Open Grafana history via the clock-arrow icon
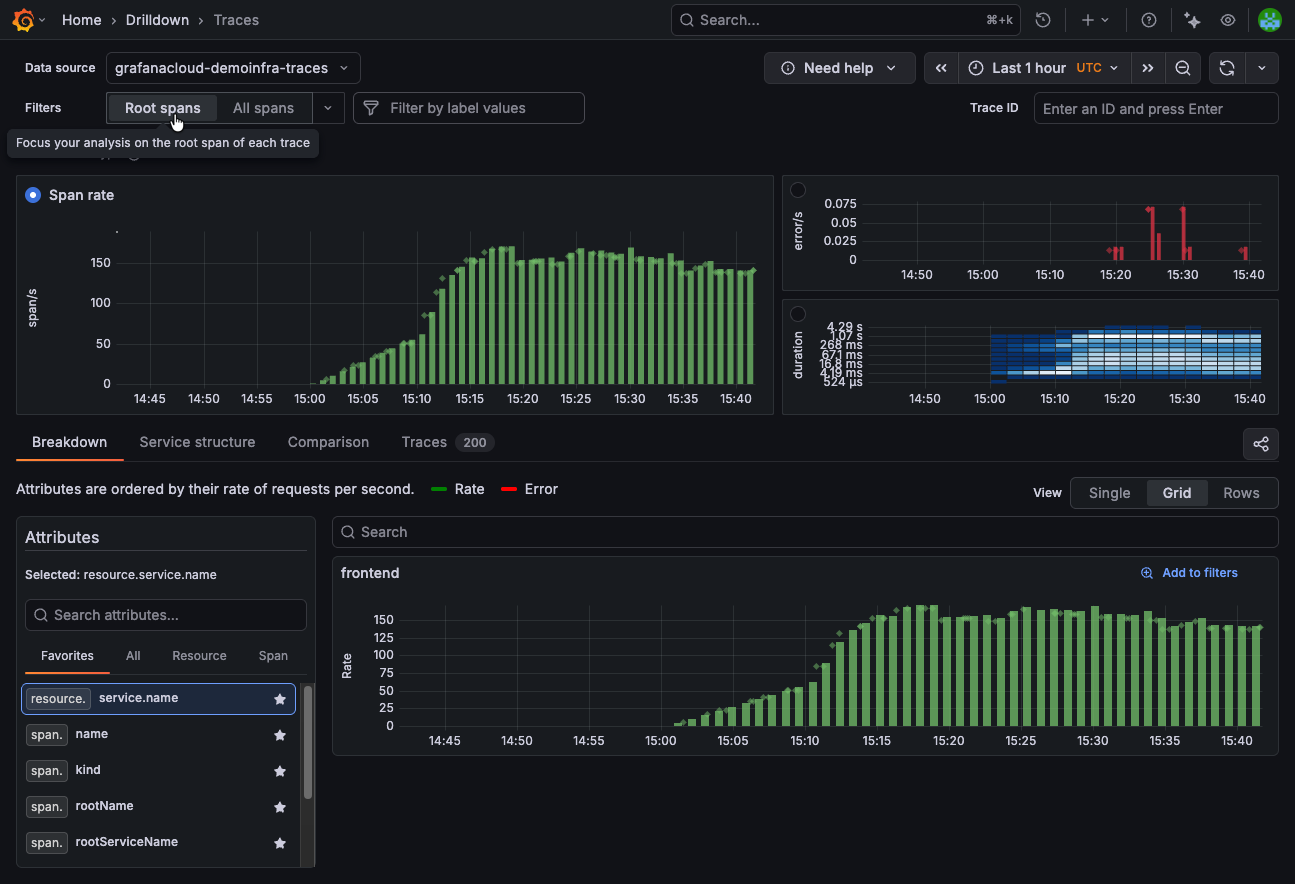Image resolution: width=1295 pixels, height=884 pixels. click(x=1043, y=19)
